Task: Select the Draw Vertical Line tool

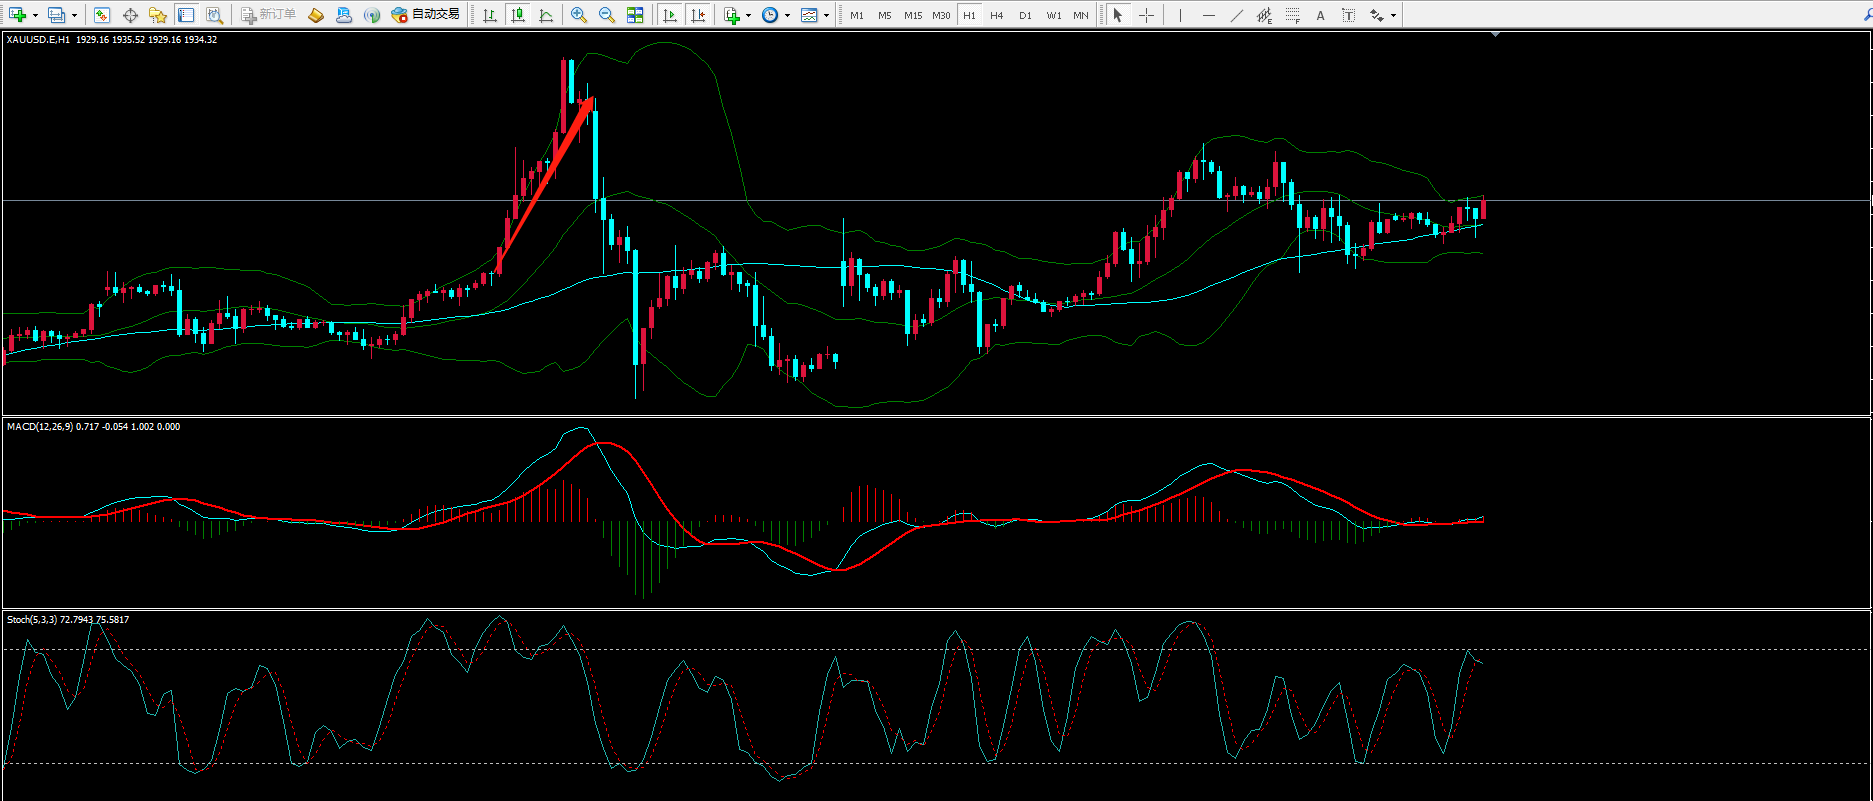Action: pyautogui.click(x=1181, y=15)
